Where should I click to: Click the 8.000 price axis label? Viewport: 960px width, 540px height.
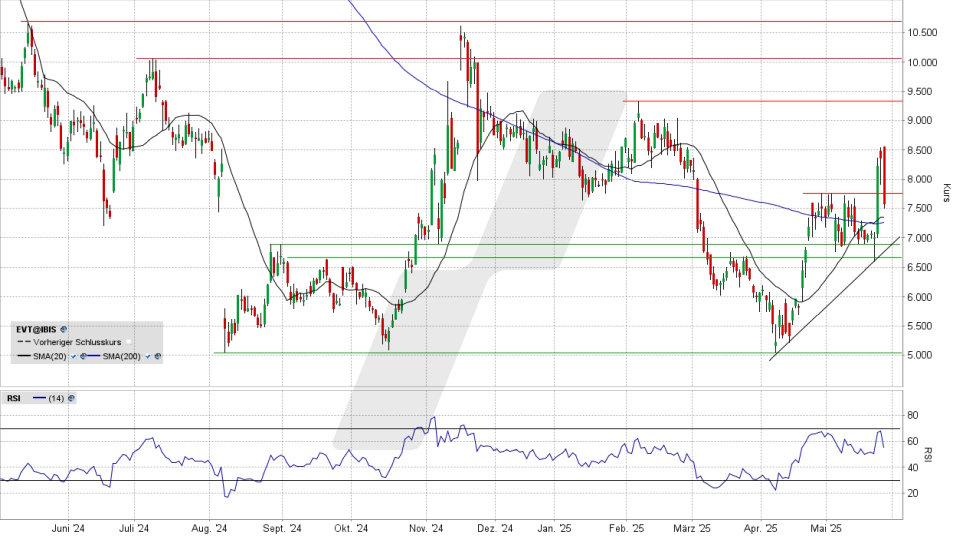click(x=922, y=179)
